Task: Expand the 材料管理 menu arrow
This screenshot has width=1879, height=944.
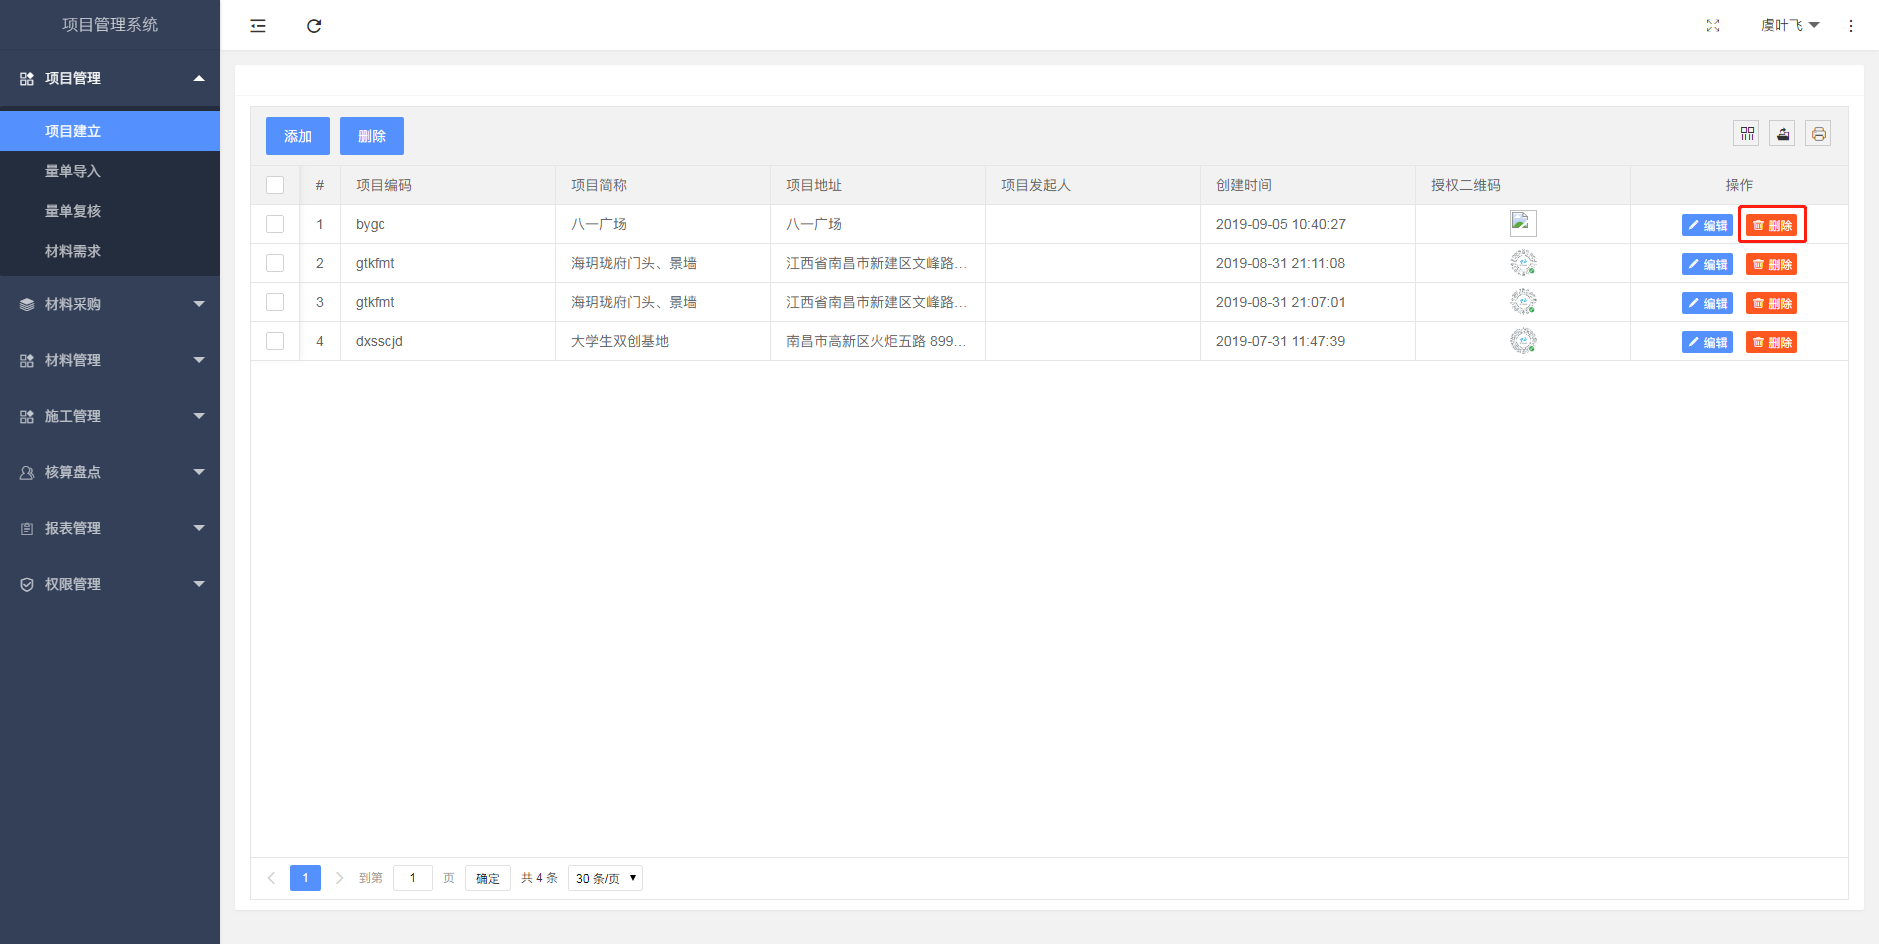Action: point(199,360)
